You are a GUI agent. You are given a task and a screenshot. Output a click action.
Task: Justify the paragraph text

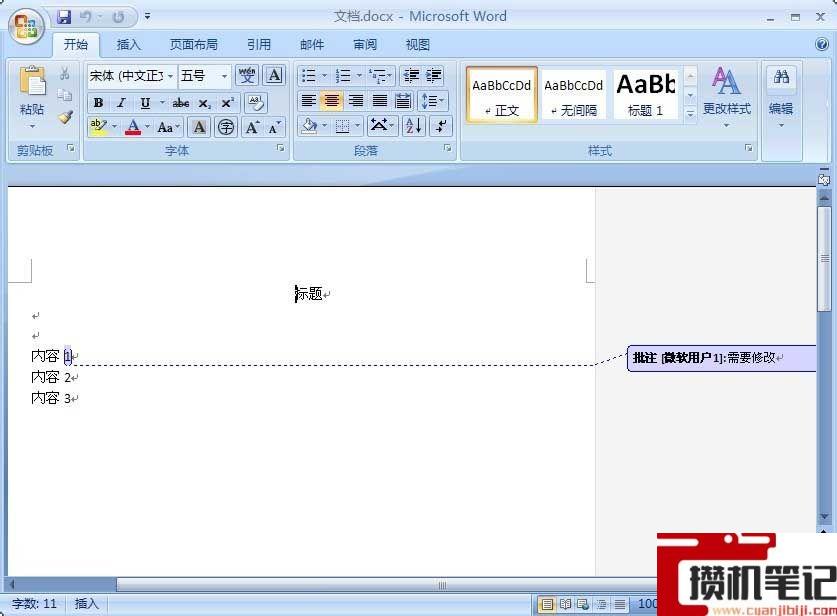pyautogui.click(x=380, y=100)
